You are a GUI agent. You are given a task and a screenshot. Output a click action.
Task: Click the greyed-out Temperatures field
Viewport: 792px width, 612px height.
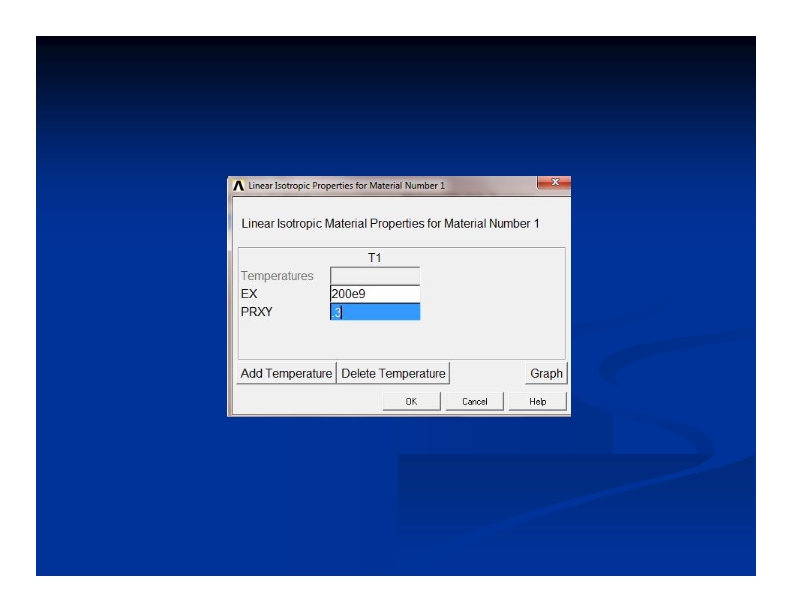375,276
